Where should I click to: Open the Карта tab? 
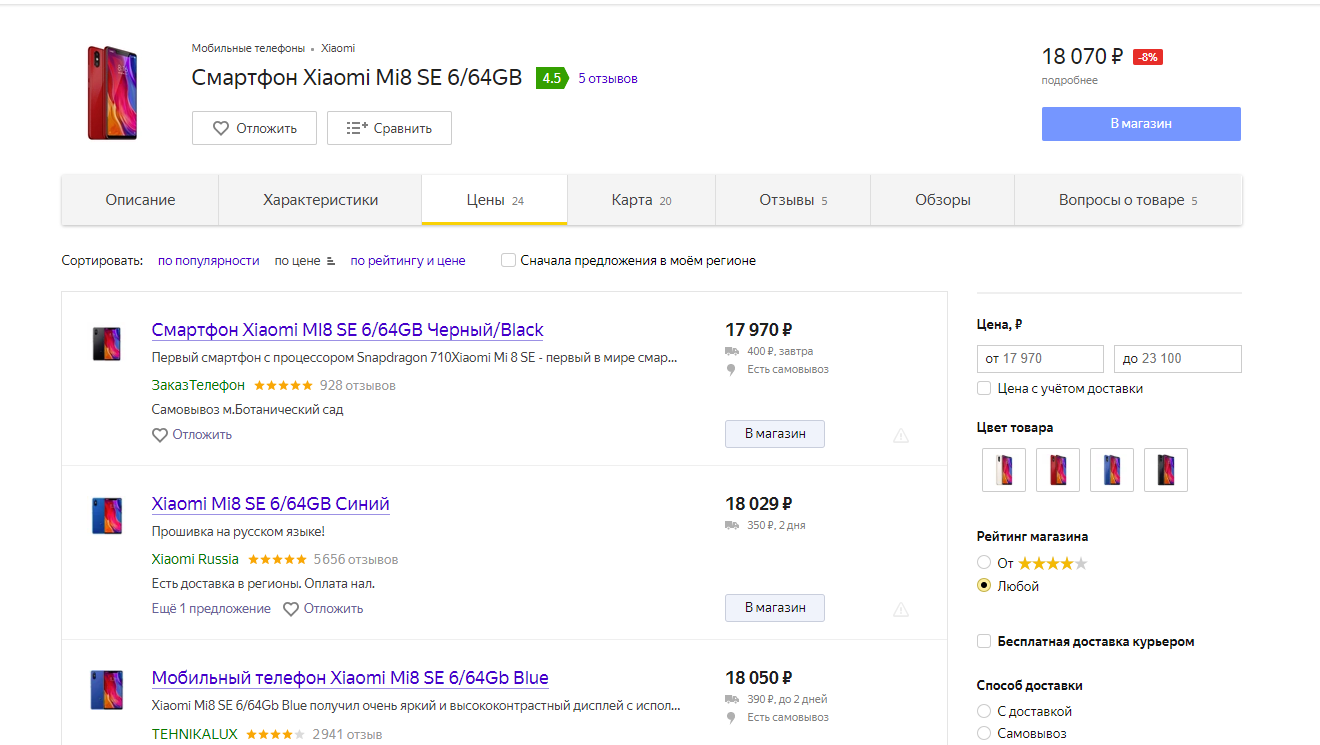pos(642,200)
